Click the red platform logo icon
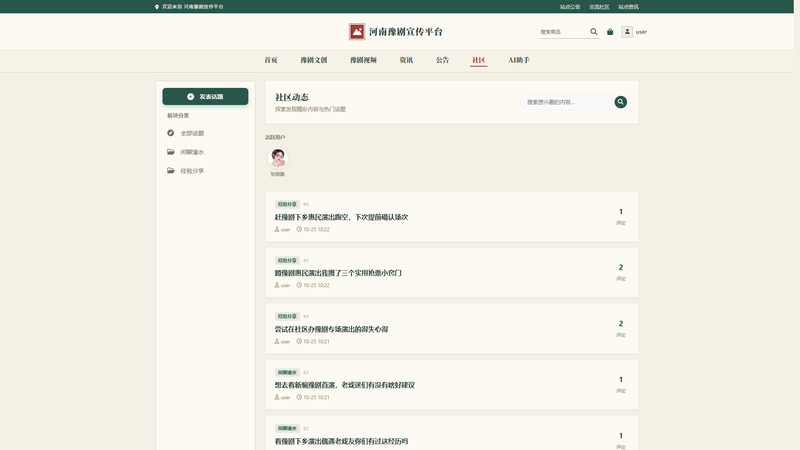Image resolution: width=800 pixels, height=450 pixels. (x=357, y=32)
